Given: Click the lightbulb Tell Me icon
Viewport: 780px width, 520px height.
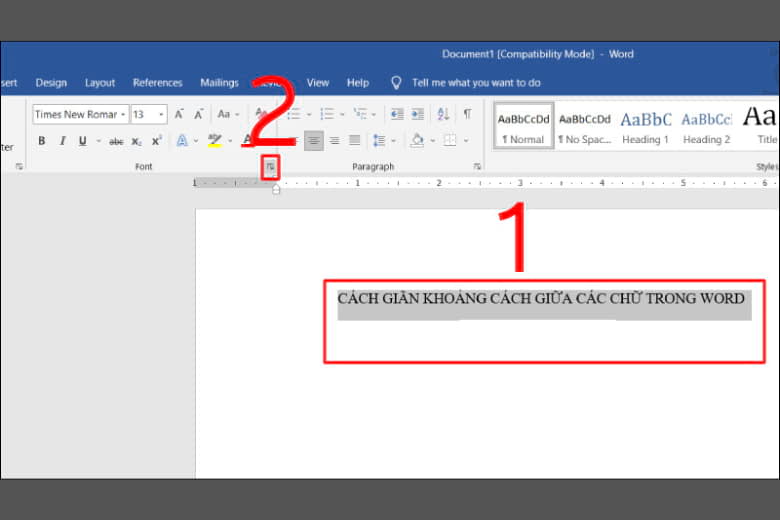Looking at the screenshot, I should (x=396, y=83).
